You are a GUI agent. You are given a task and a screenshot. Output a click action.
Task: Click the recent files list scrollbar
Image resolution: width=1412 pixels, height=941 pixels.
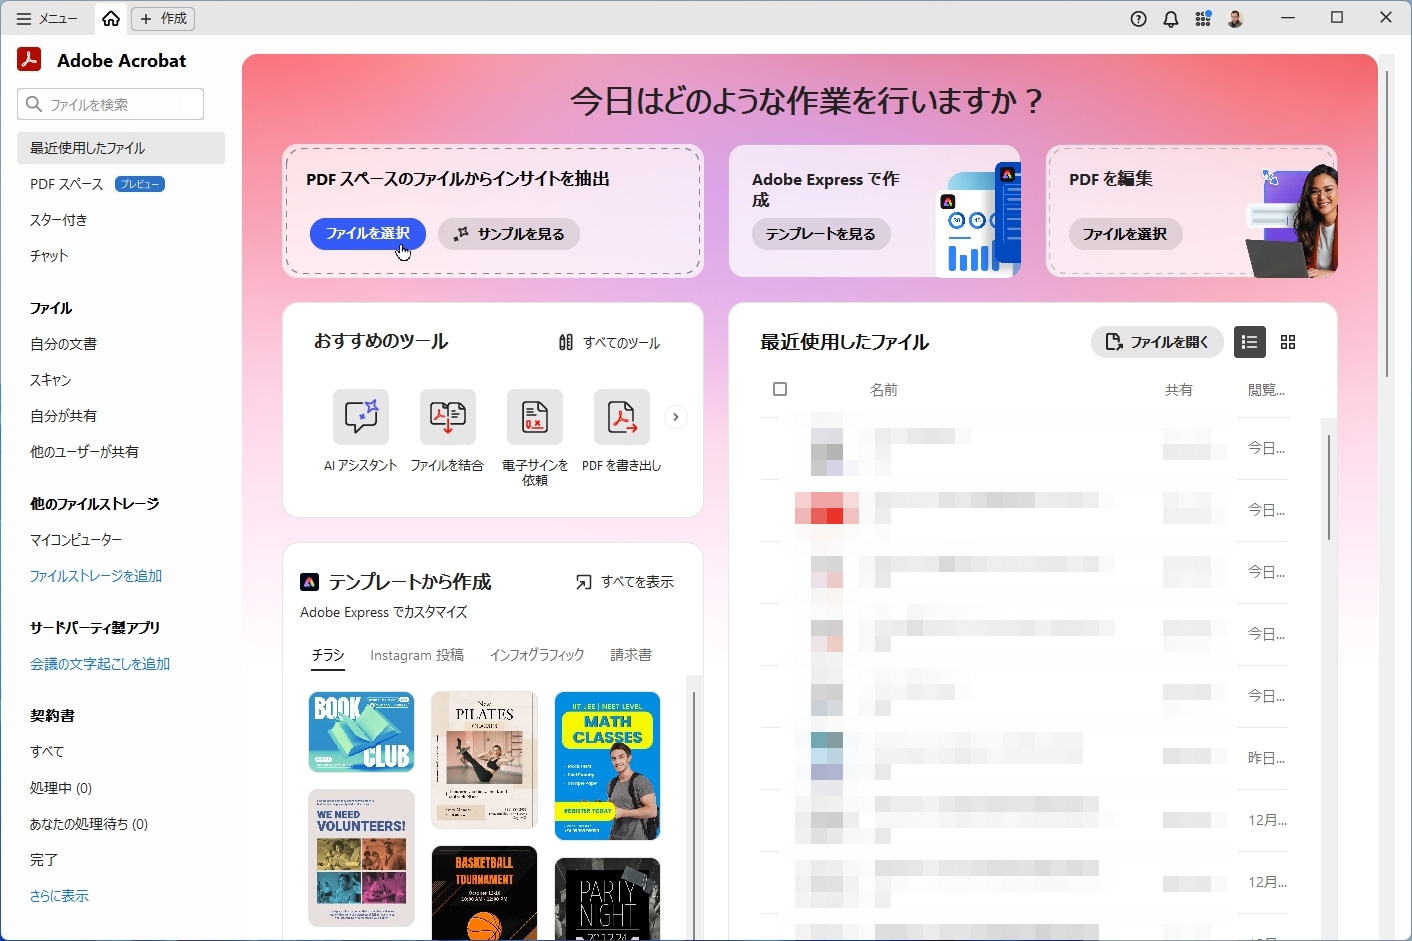pos(1329,488)
